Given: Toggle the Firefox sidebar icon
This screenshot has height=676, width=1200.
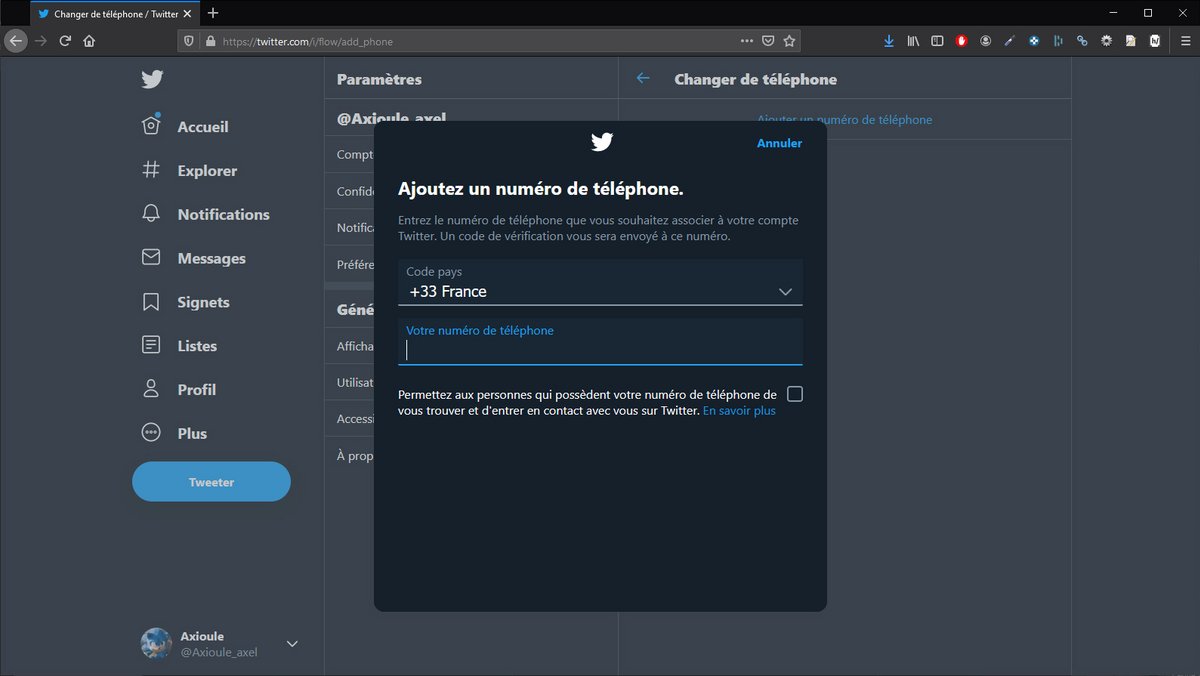Looking at the screenshot, I should coord(937,41).
